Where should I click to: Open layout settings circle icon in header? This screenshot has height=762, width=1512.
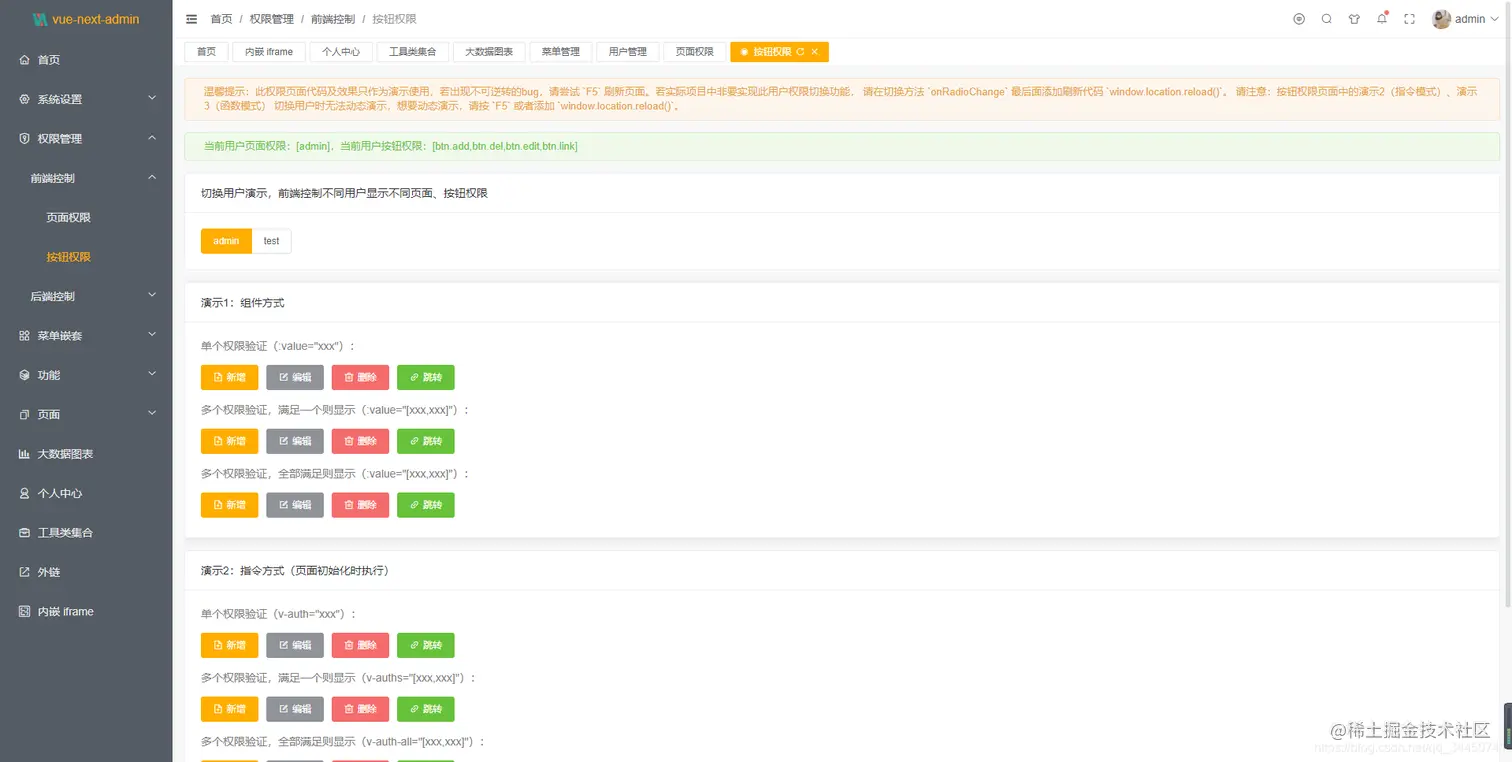click(x=1299, y=19)
